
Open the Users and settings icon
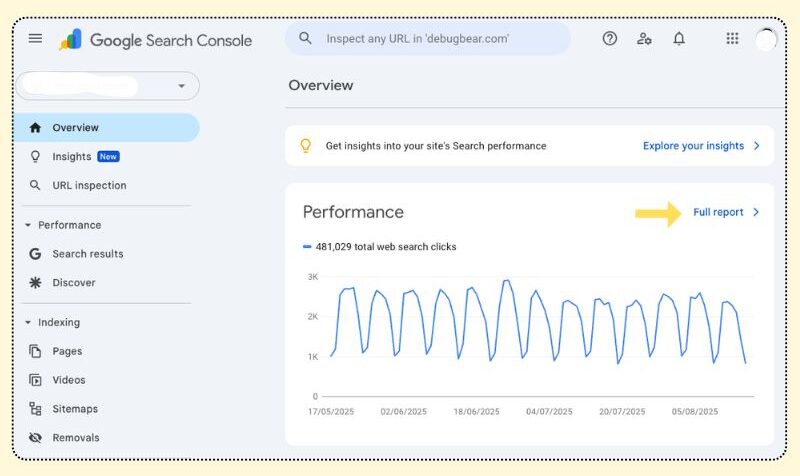click(x=644, y=38)
